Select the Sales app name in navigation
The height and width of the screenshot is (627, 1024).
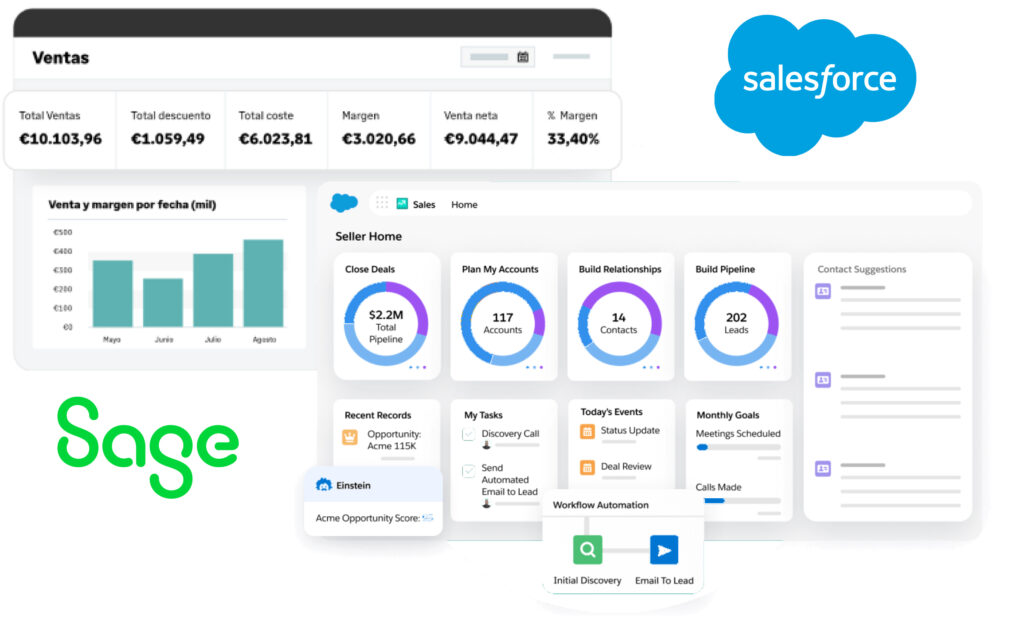point(424,204)
